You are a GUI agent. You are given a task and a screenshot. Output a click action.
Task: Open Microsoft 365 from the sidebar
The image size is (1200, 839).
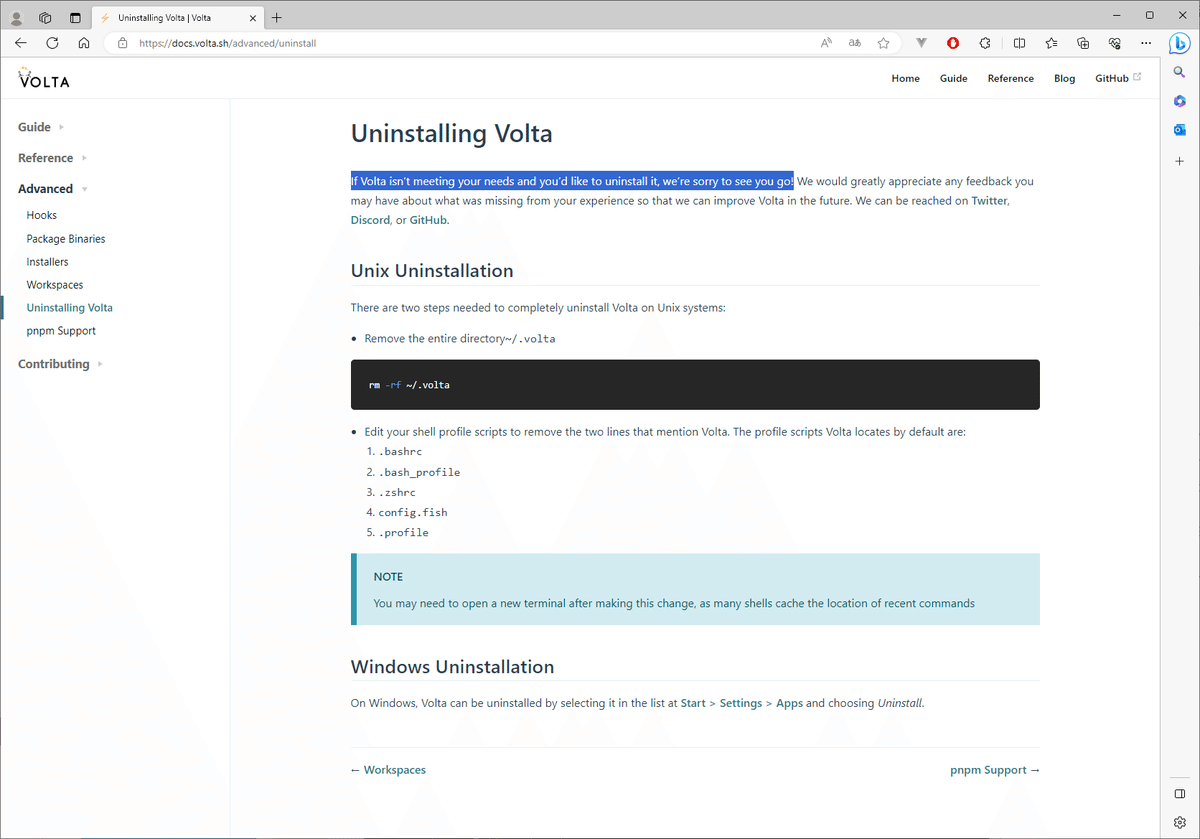[1179, 100]
